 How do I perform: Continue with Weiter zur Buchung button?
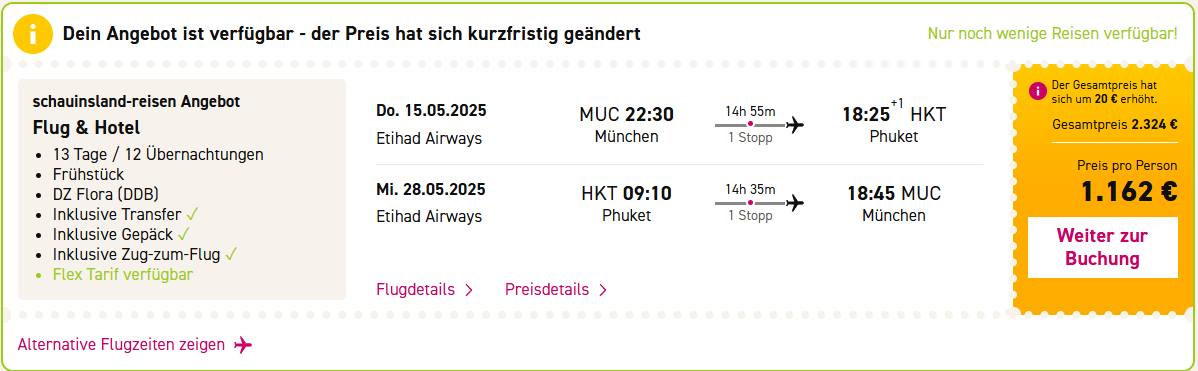1102,247
